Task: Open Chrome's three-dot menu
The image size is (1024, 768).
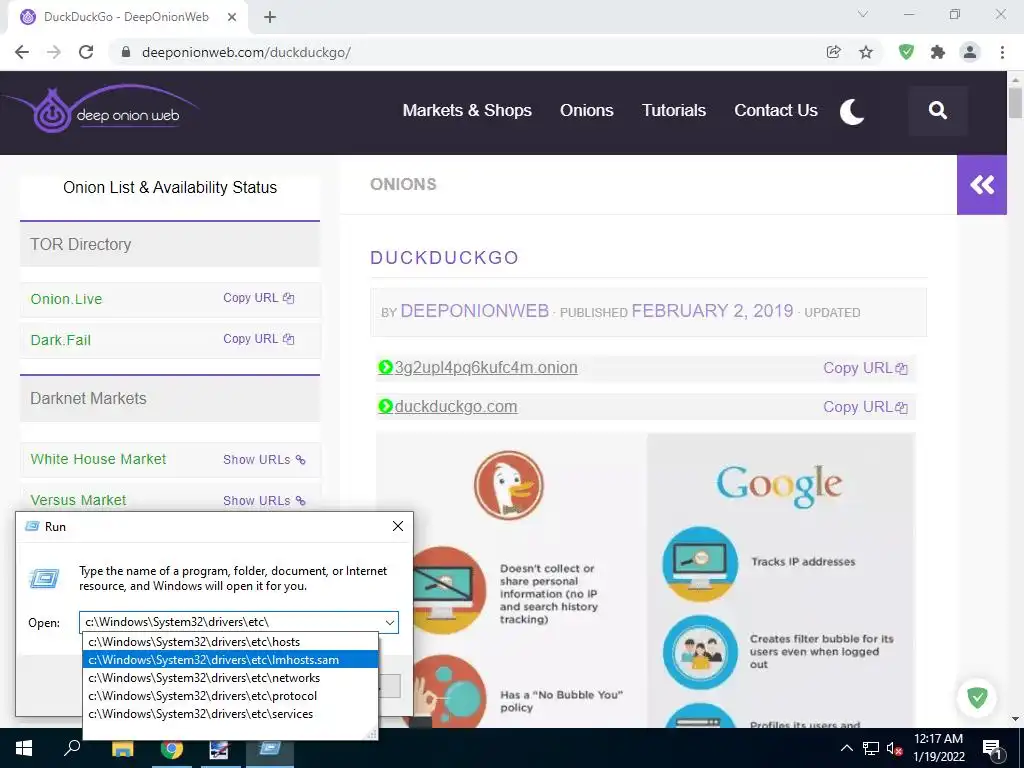Action: [x=1002, y=52]
